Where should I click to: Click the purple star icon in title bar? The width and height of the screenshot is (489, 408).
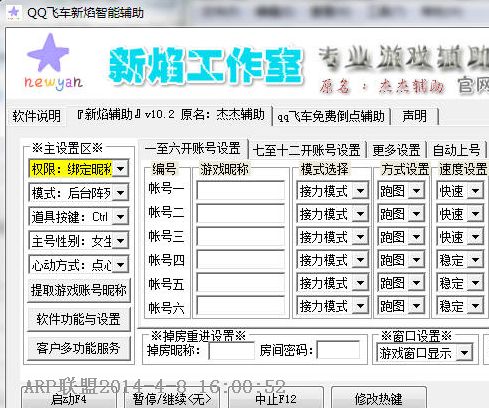point(14,12)
